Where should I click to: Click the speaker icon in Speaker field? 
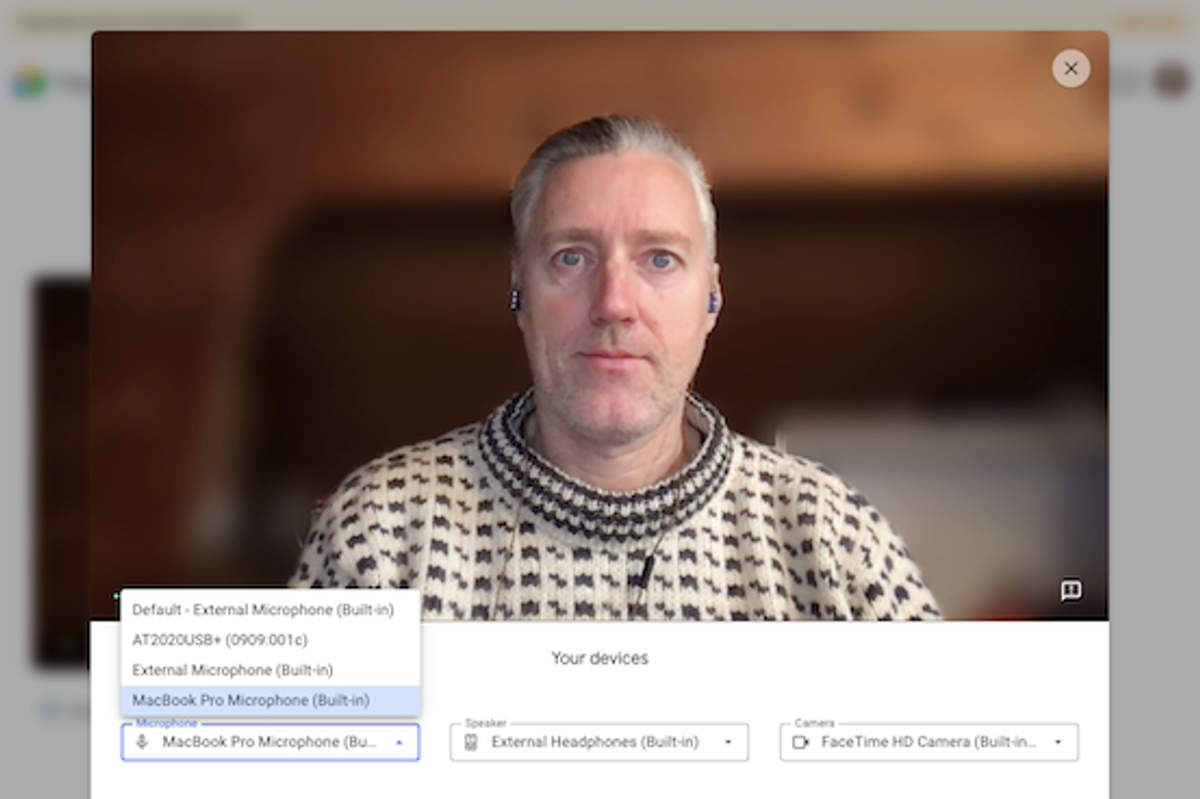pyautogui.click(x=471, y=742)
